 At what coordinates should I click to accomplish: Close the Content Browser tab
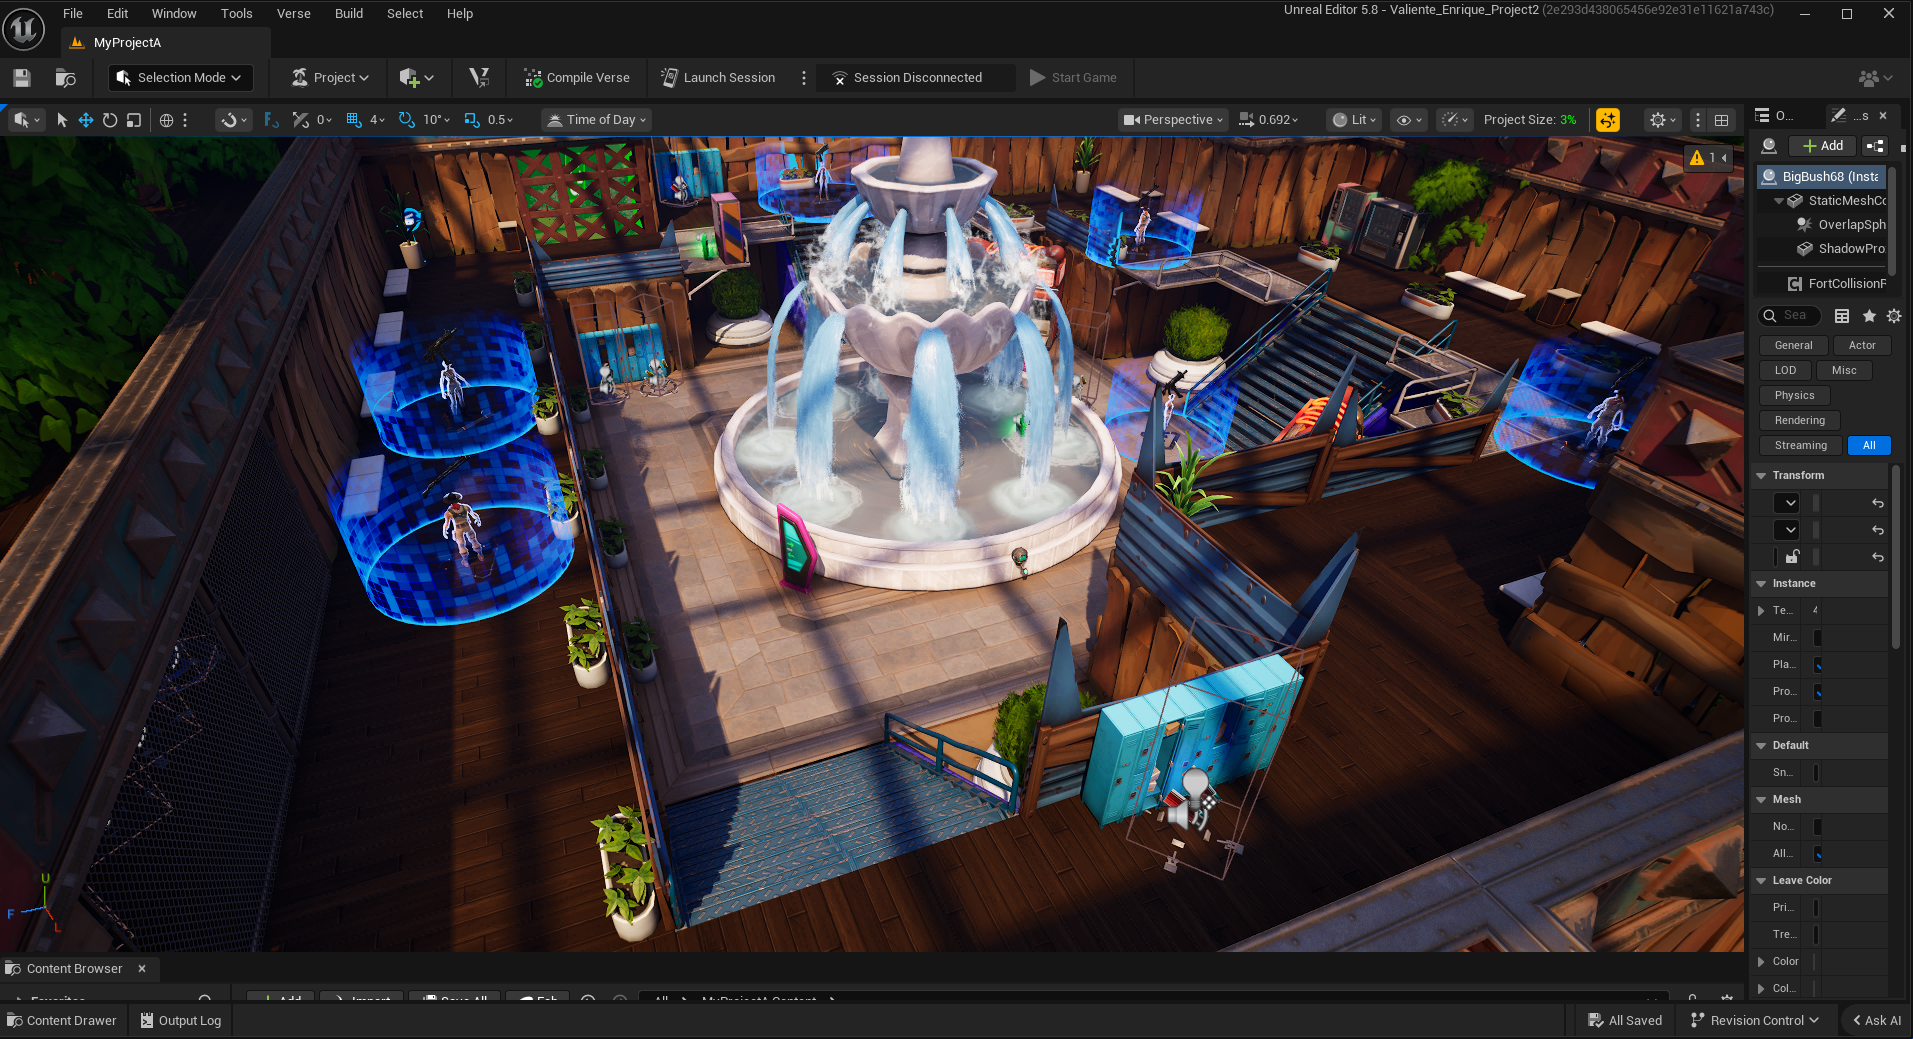click(142, 969)
